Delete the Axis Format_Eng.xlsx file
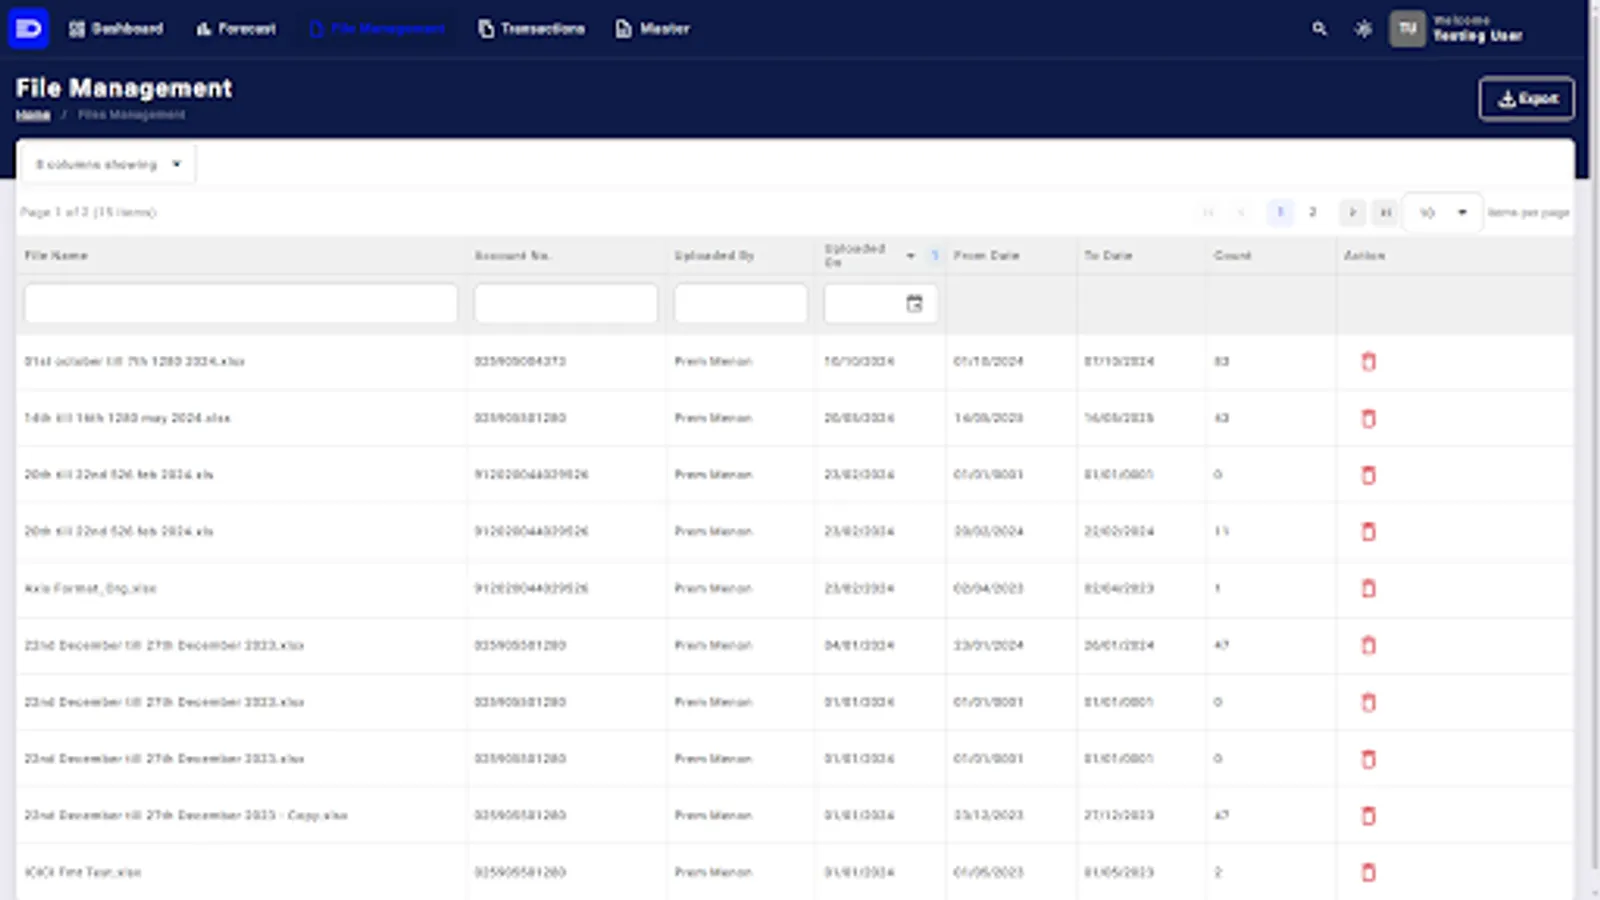1600x900 pixels. coord(1367,589)
